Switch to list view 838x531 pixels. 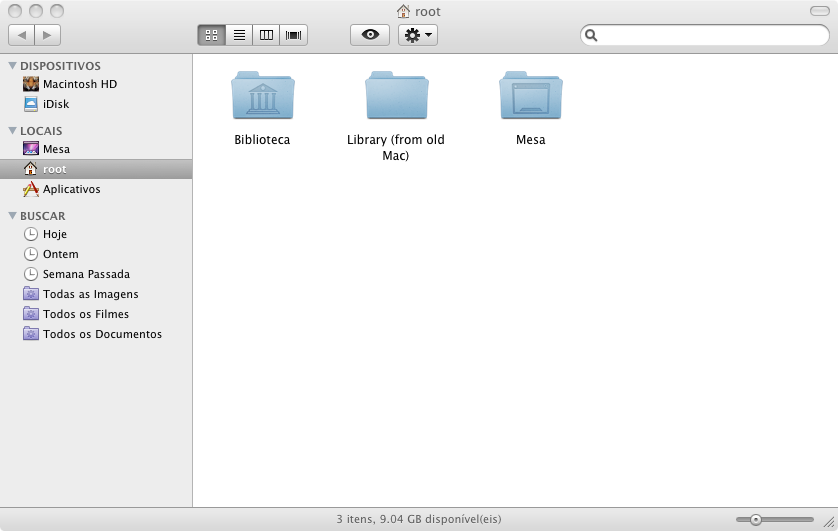click(239, 35)
